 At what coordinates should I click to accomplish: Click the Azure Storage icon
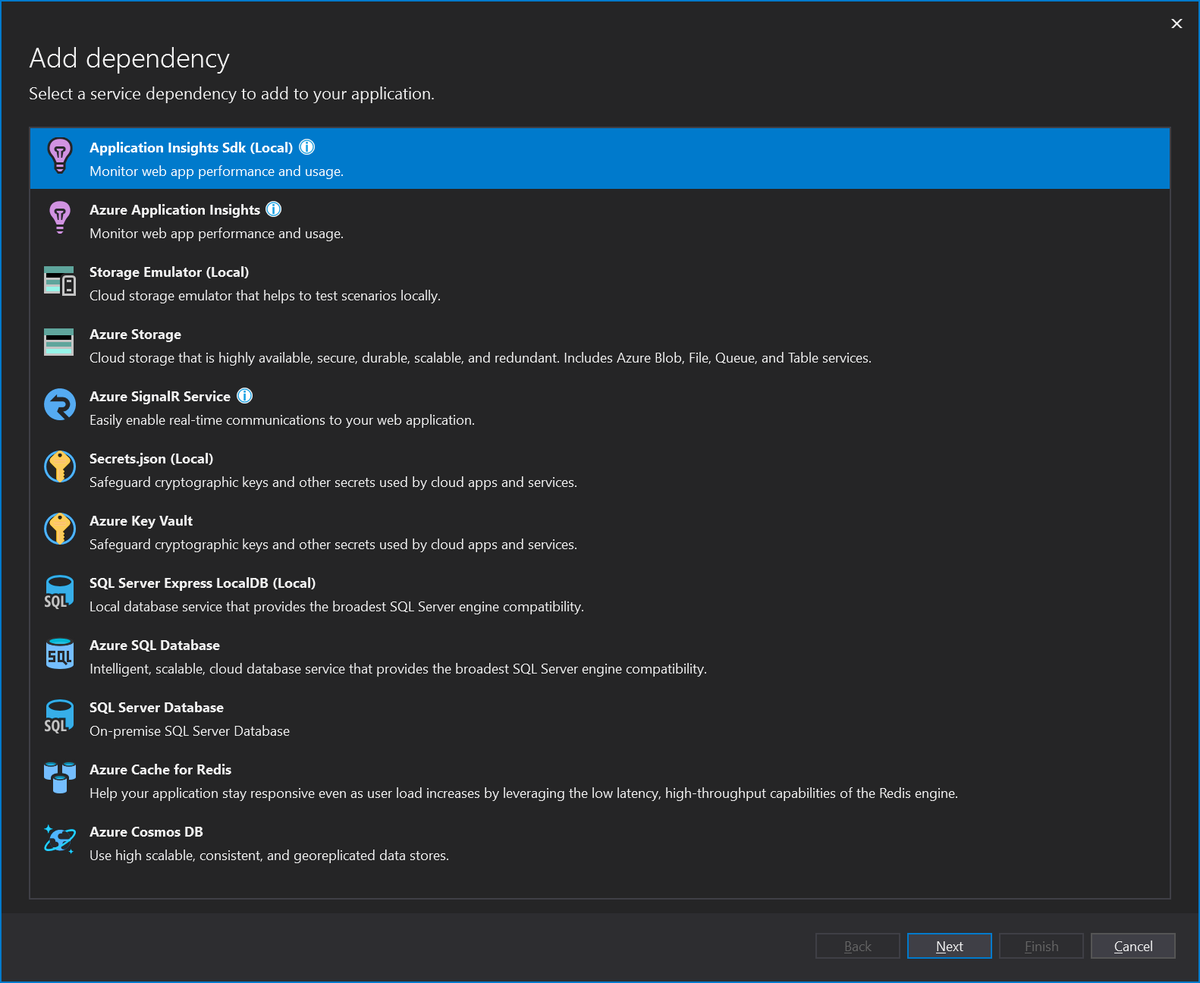(60, 342)
